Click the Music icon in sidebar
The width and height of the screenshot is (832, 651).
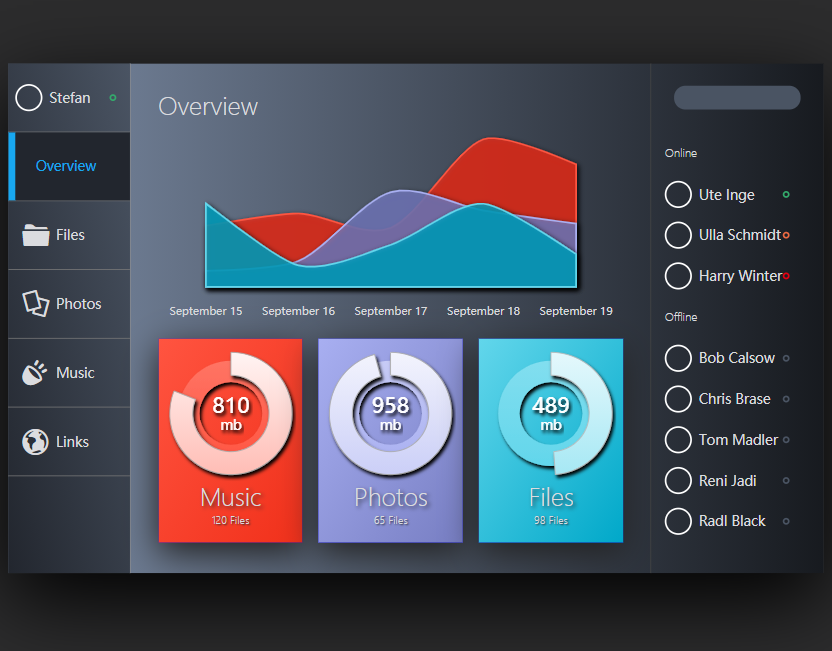[35, 373]
